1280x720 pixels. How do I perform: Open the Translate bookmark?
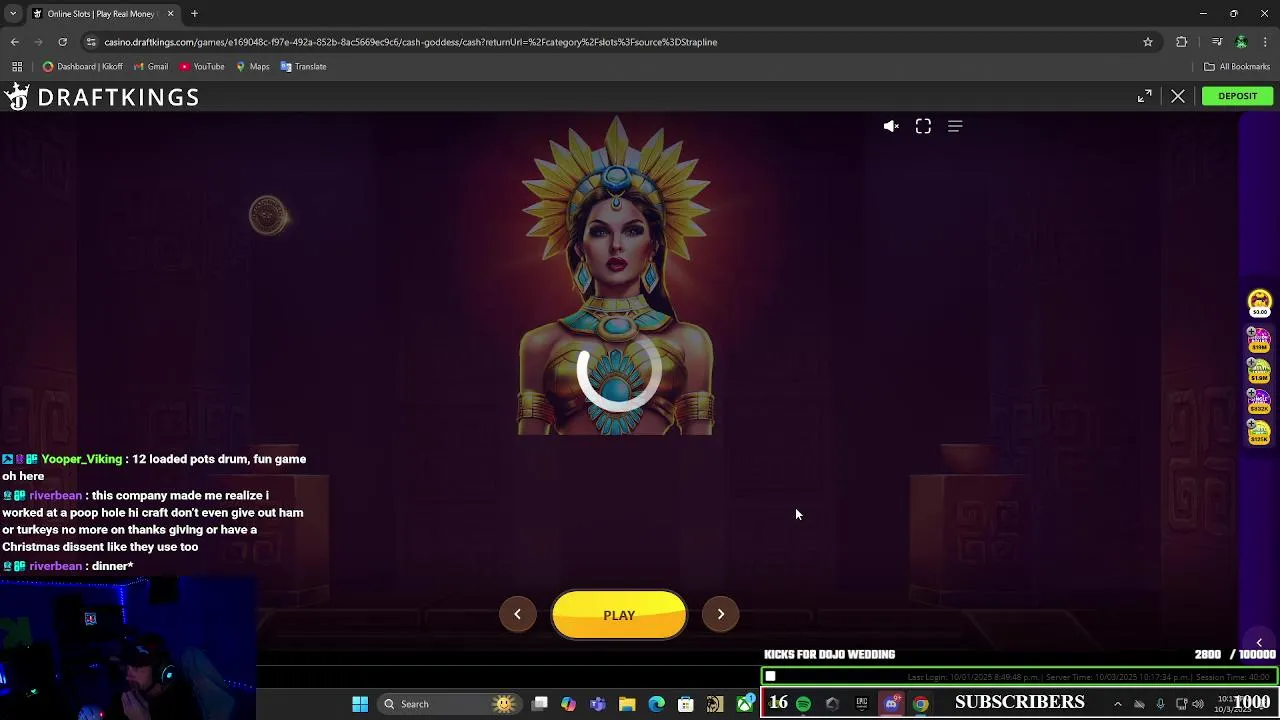(x=304, y=67)
